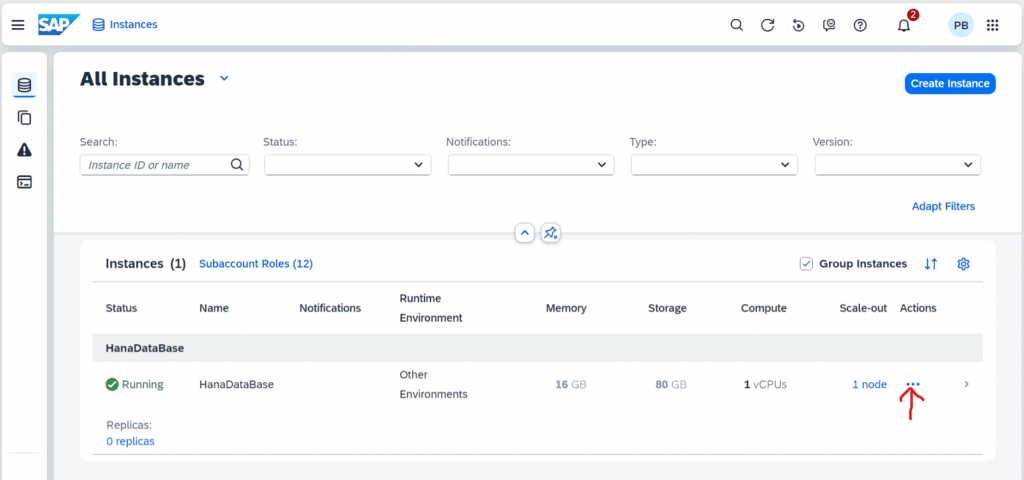This screenshot has width=1024, height=480.
Task: Toggle the Group Instances checkbox
Action: [806, 264]
